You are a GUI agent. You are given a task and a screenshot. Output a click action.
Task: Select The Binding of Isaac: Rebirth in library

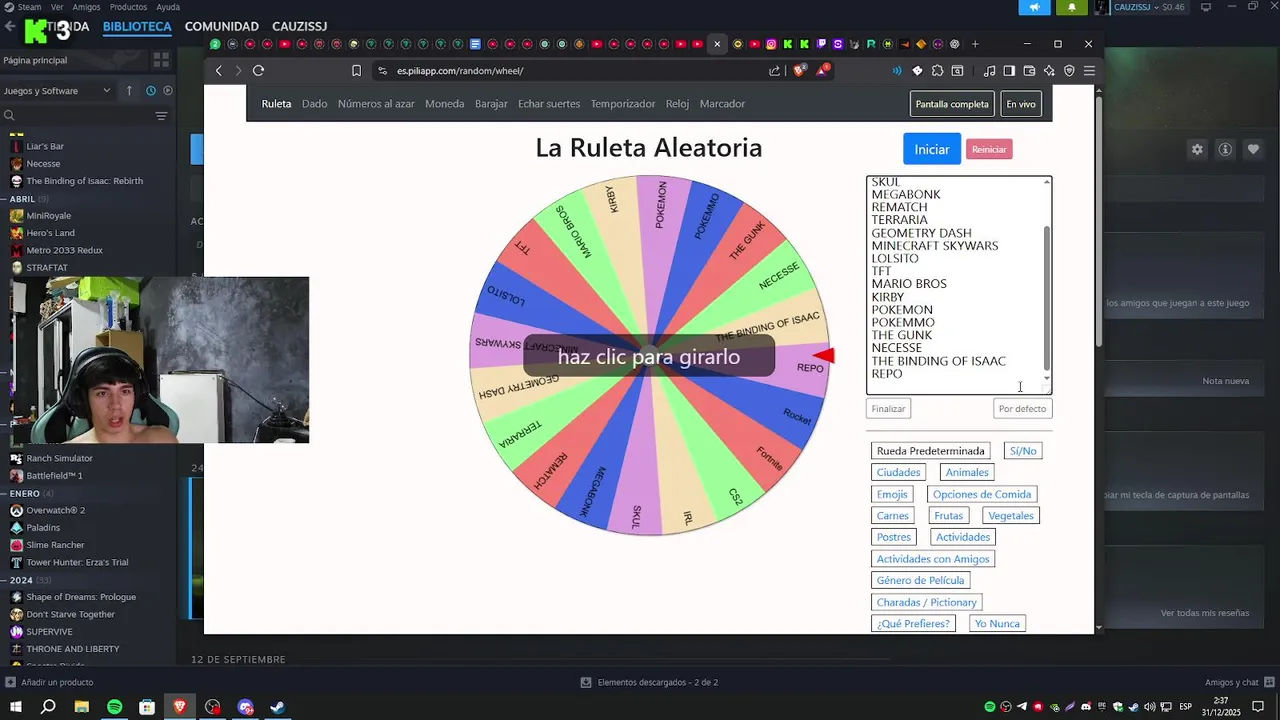pyautogui.click(x=84, y=181)
